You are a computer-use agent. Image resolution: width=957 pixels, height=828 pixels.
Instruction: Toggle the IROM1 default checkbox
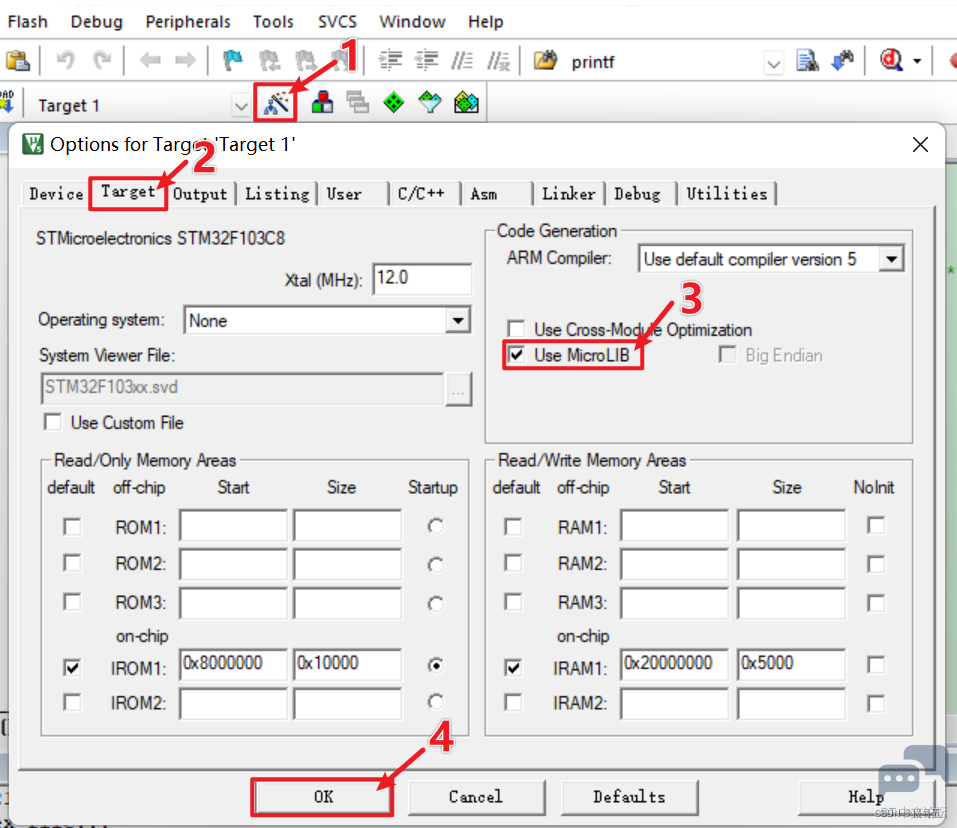click(72, 668)
